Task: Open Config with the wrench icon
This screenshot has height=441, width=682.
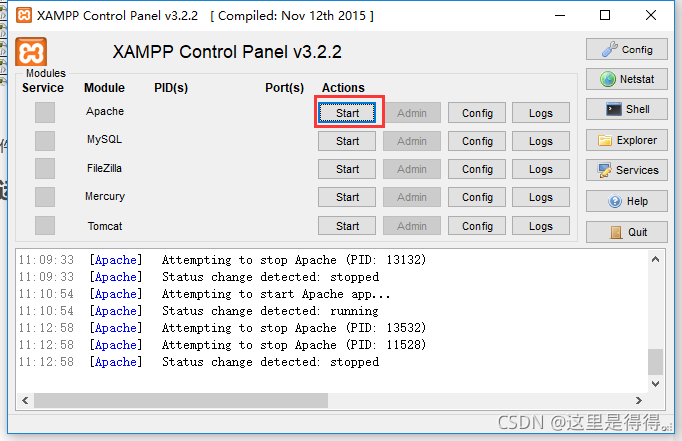Action: [626, 49]
